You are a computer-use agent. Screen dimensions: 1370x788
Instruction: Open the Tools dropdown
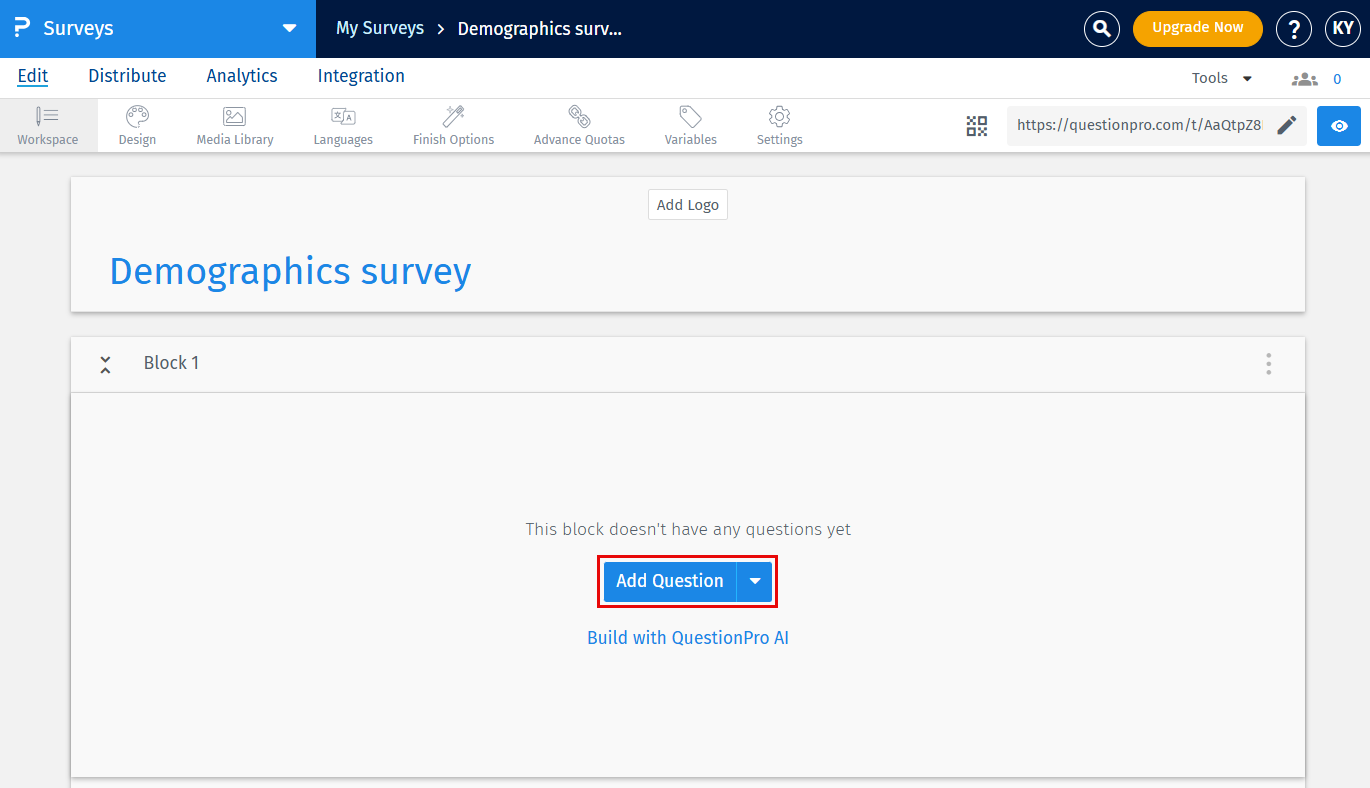(1220, 77)
